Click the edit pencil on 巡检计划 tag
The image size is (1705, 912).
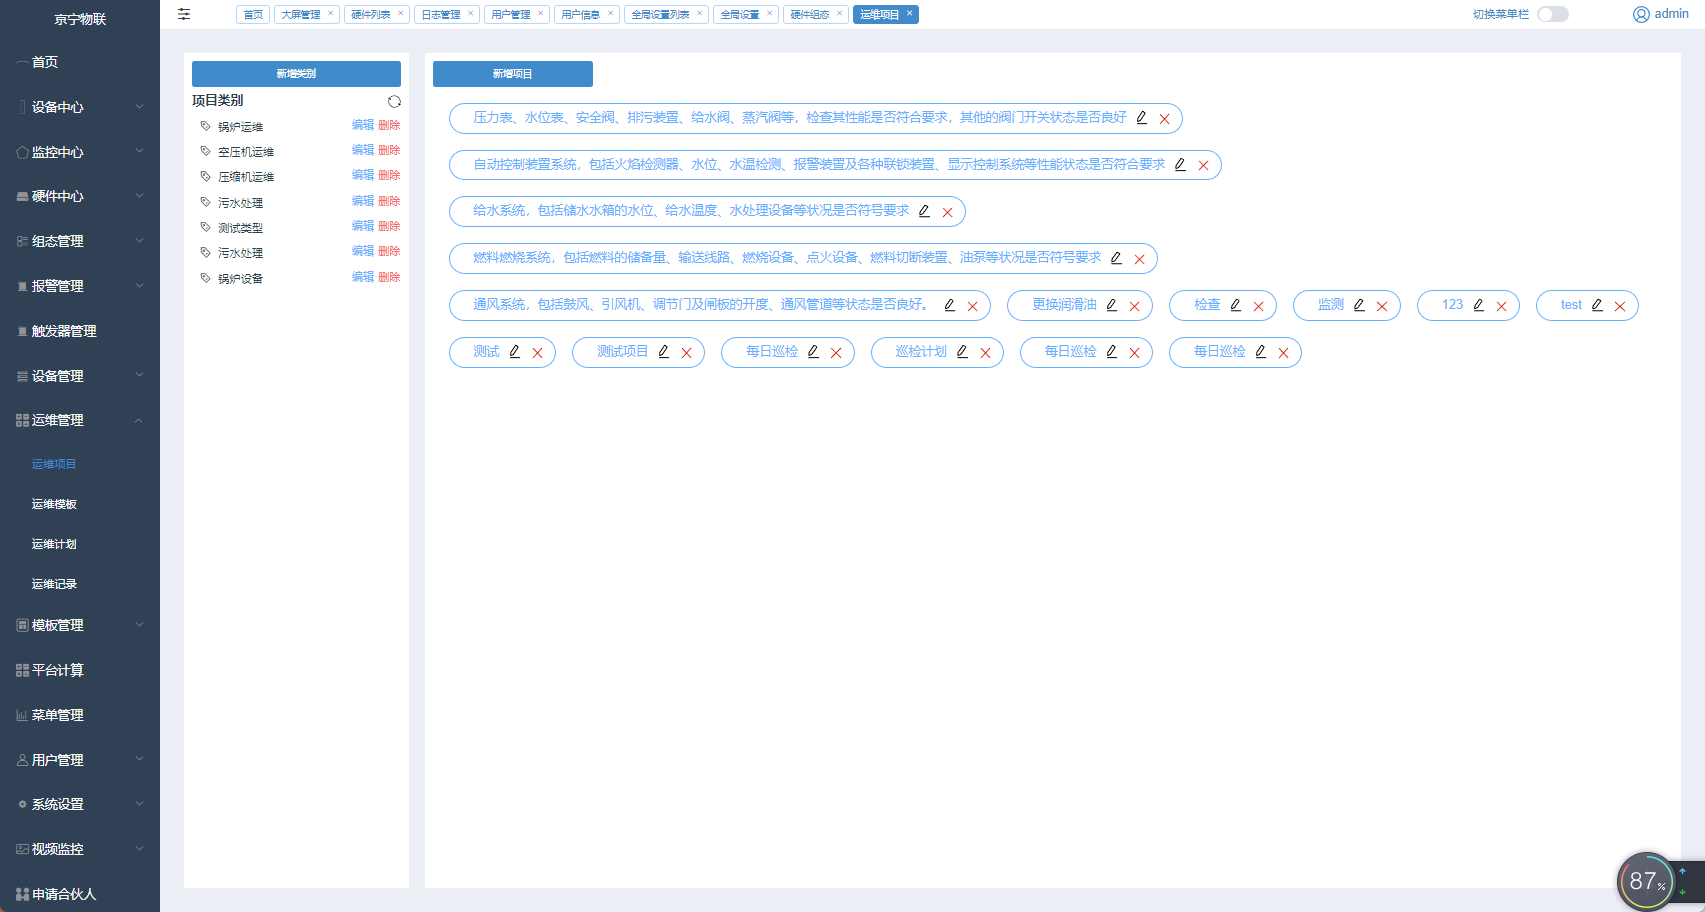pos(962,352)
